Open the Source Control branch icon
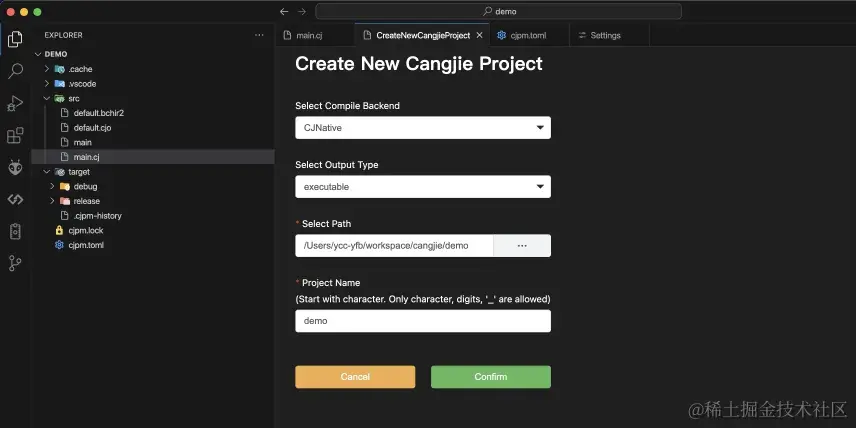Screen dimensions: 856x428 pyautogui.click(x=15, y=264)
